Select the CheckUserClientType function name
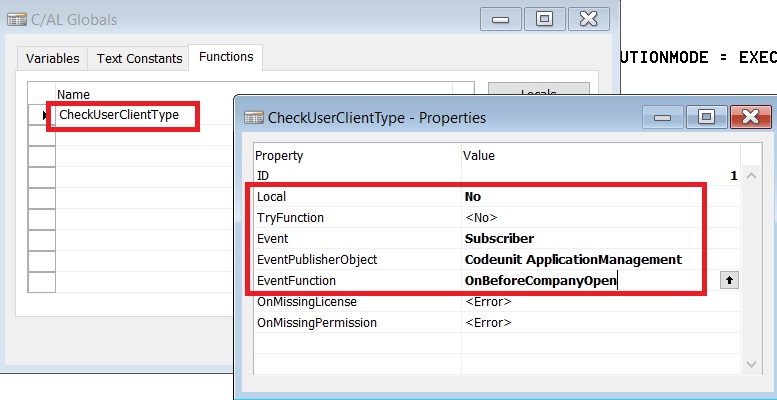 [x=119, y=115]
